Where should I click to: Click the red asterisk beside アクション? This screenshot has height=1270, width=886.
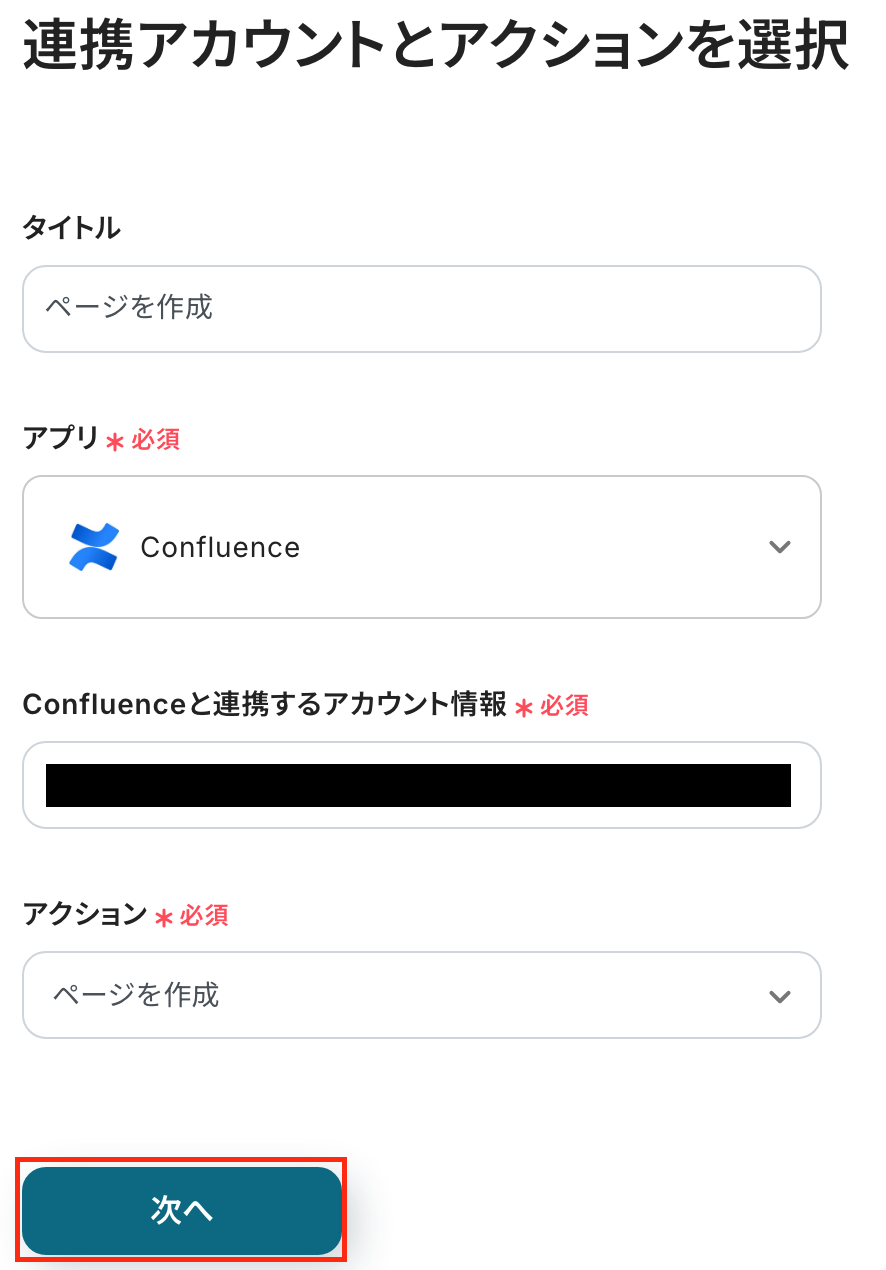pos(164,917)
